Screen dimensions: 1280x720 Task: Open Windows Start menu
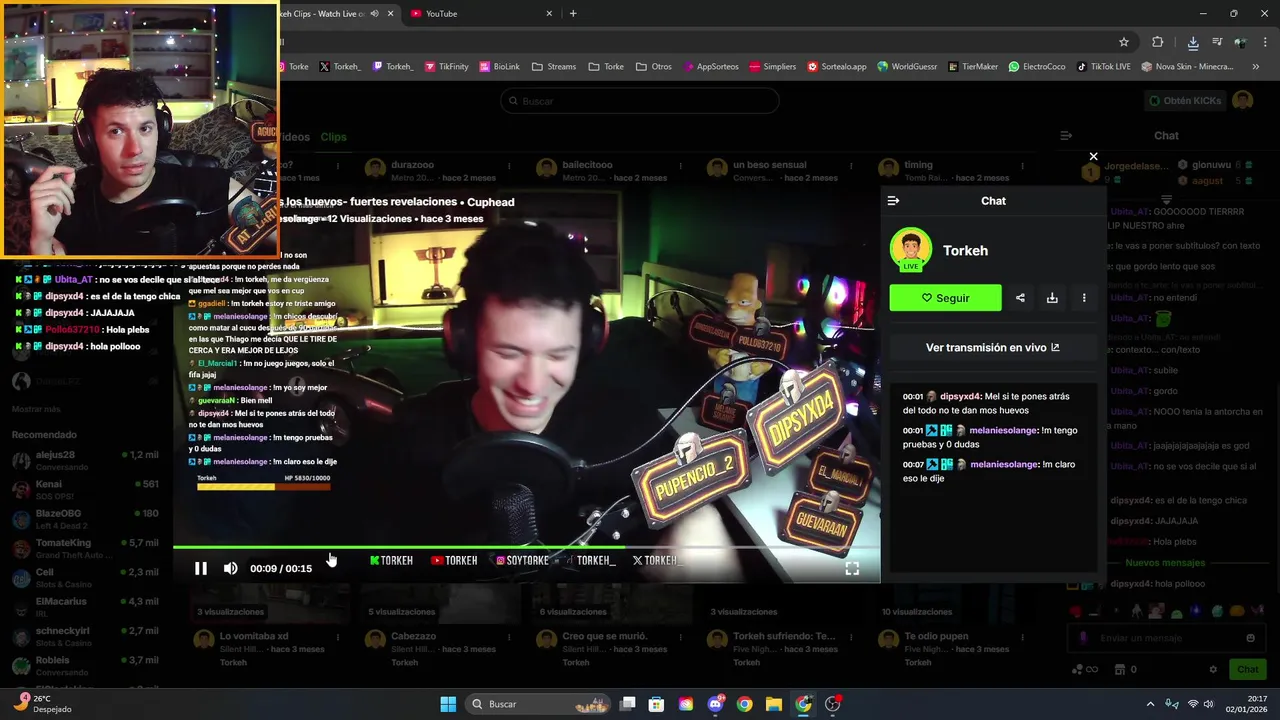pos(448,704)
